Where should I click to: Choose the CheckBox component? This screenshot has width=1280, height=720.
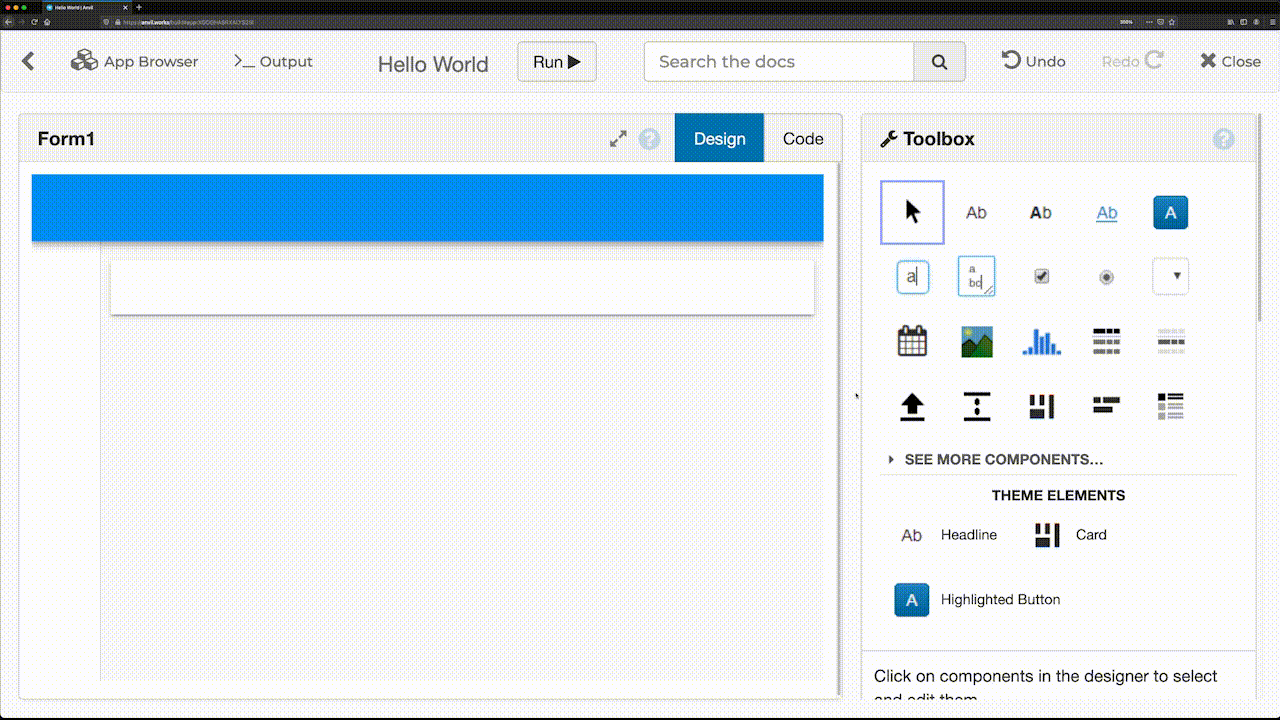point(1041,277)
